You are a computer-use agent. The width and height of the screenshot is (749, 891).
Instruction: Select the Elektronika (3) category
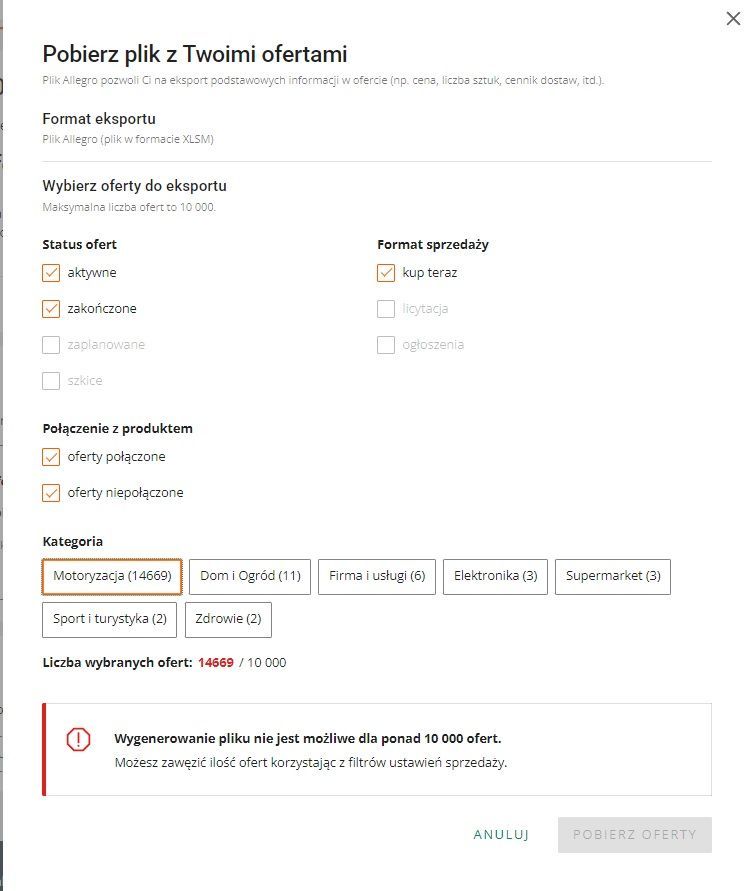pos(495,577)
